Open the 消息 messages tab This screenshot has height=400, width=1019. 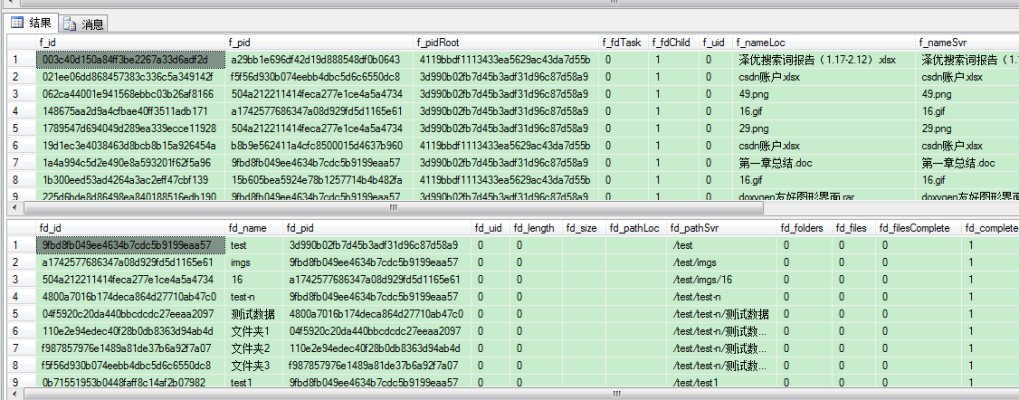click(84, 25)
